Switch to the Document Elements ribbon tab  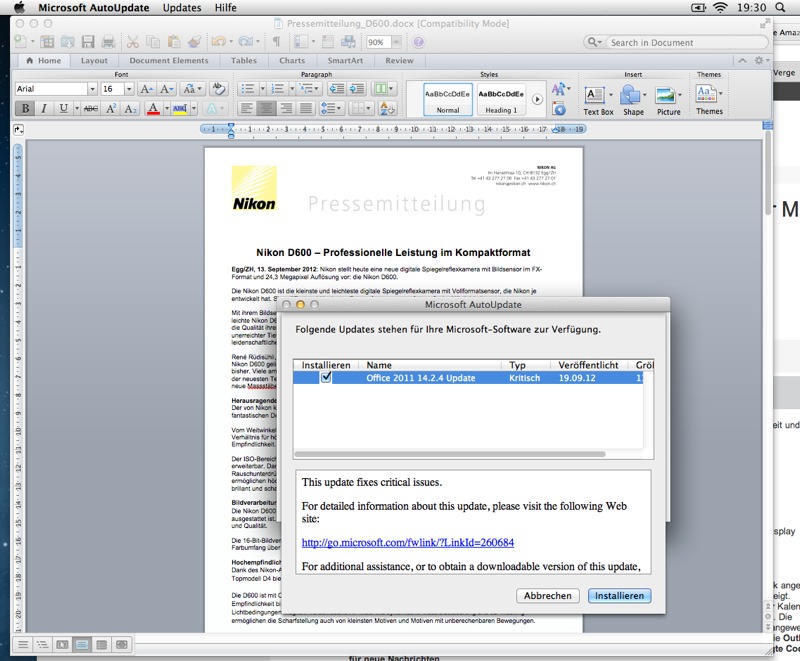pyautogui.click(x=169, y=61)
